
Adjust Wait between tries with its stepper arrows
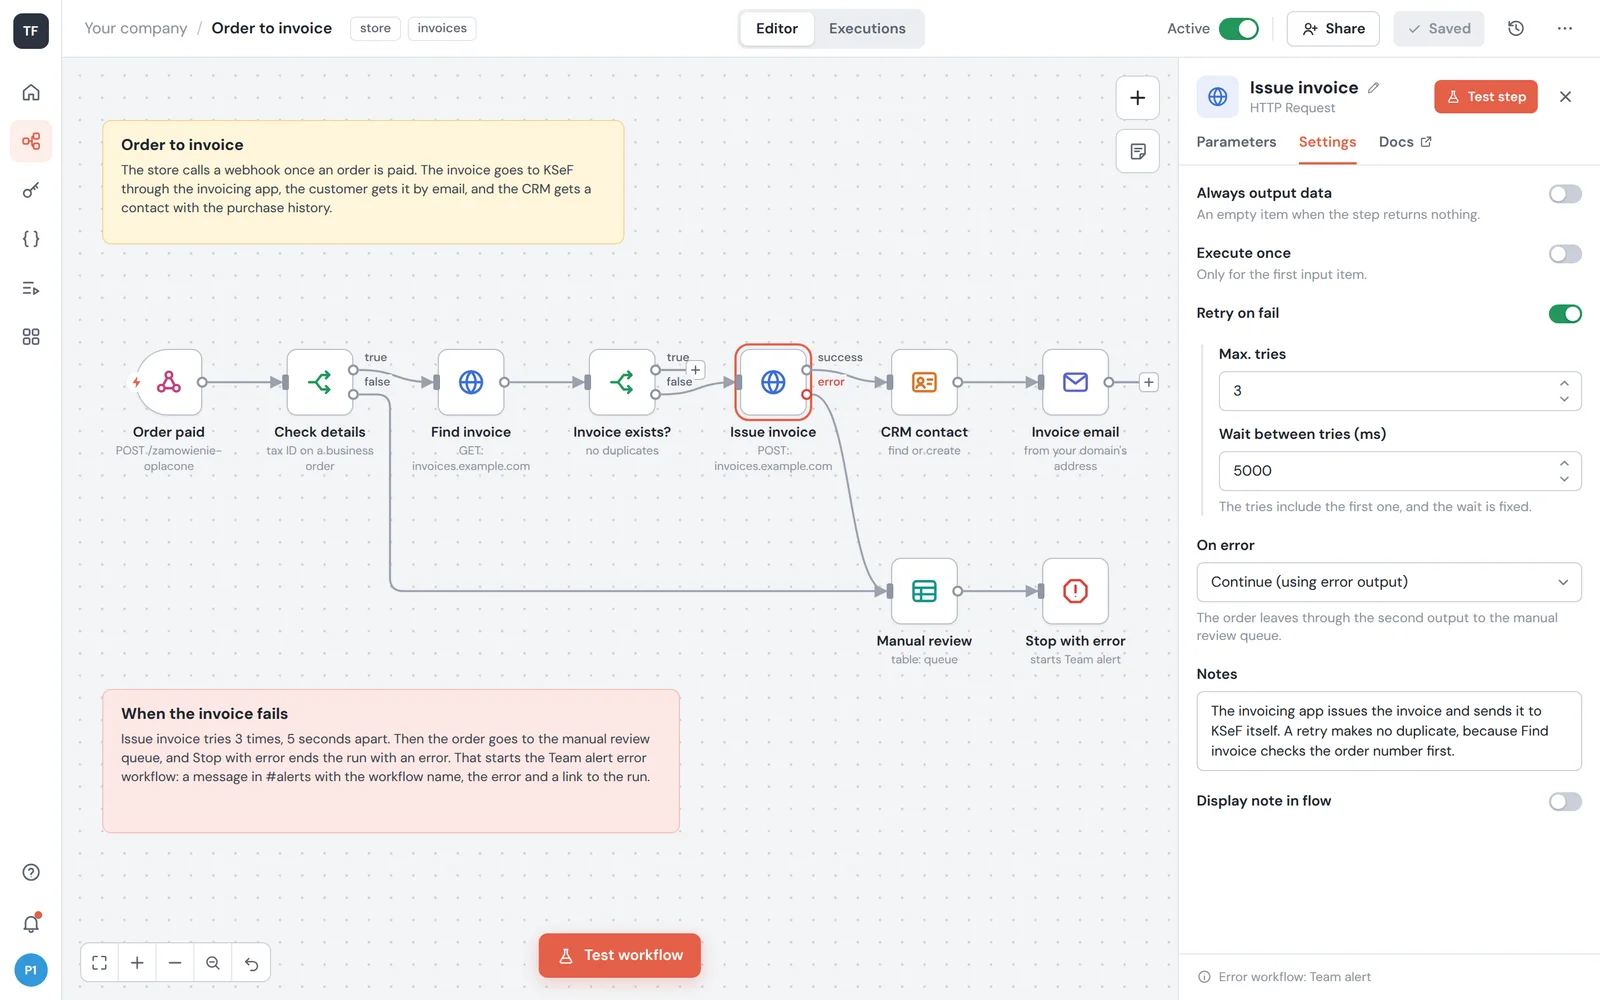tap(1564, 471)
